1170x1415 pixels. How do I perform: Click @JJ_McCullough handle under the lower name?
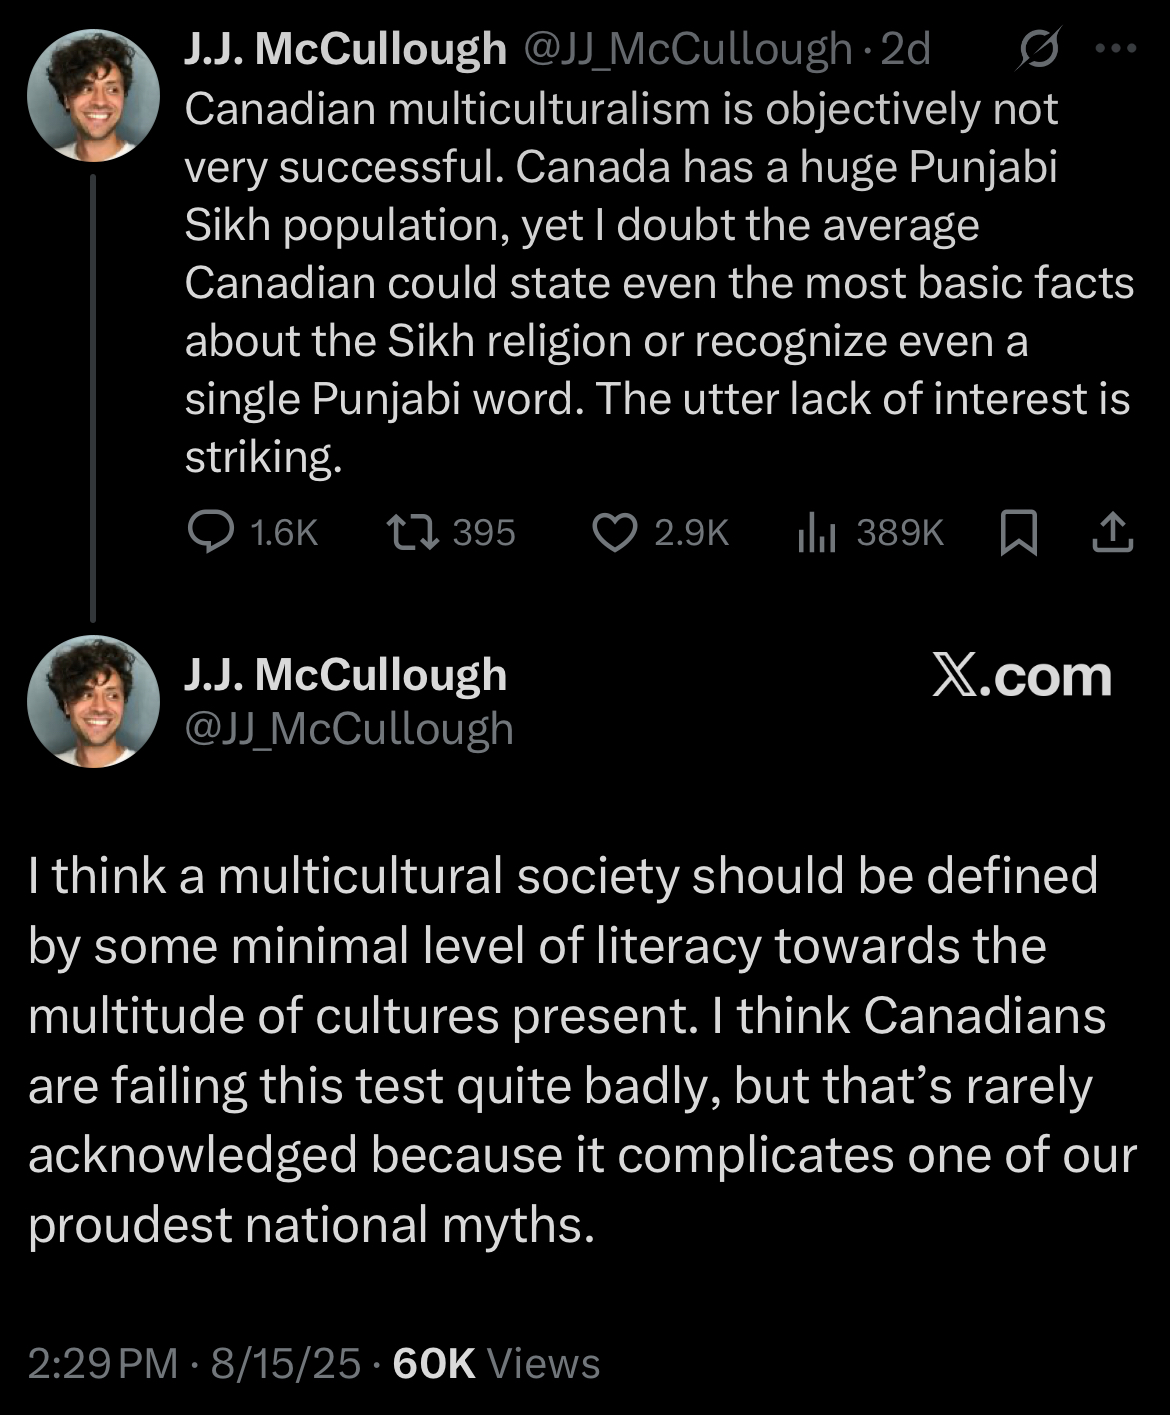tap(349, 729)
